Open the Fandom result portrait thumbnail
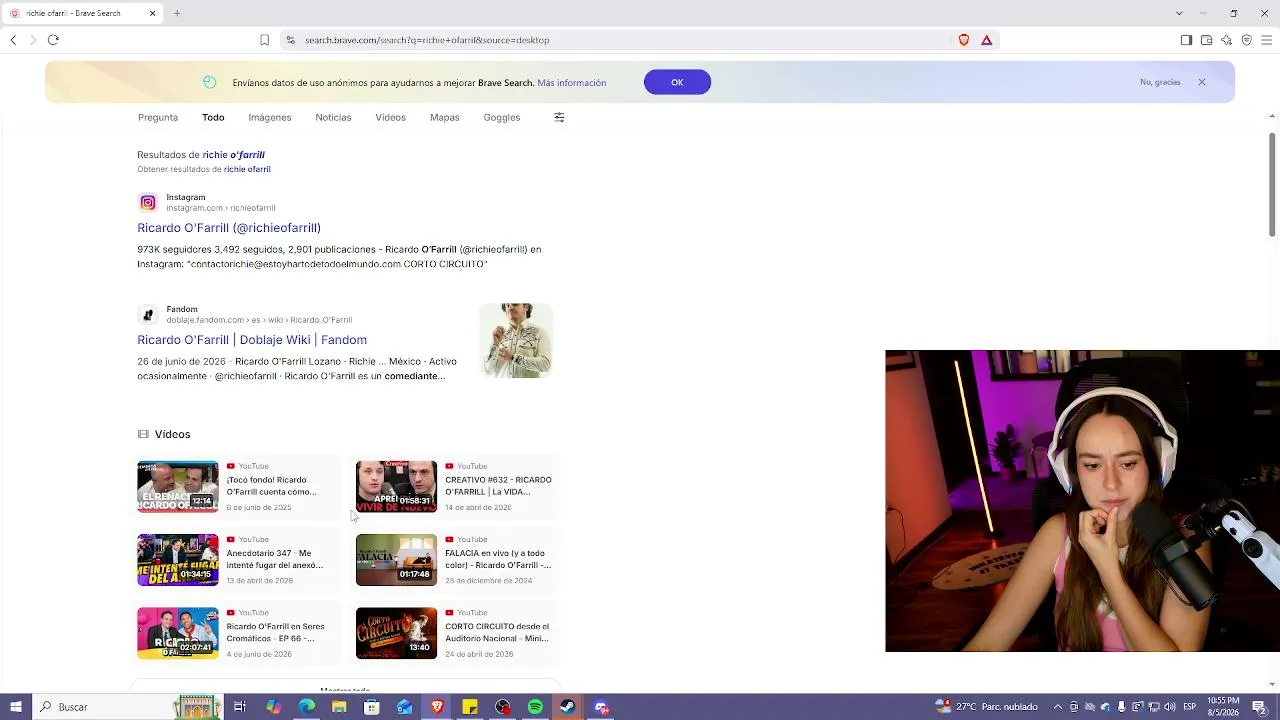Screen dimensions: 1280x720 (516, 340)
